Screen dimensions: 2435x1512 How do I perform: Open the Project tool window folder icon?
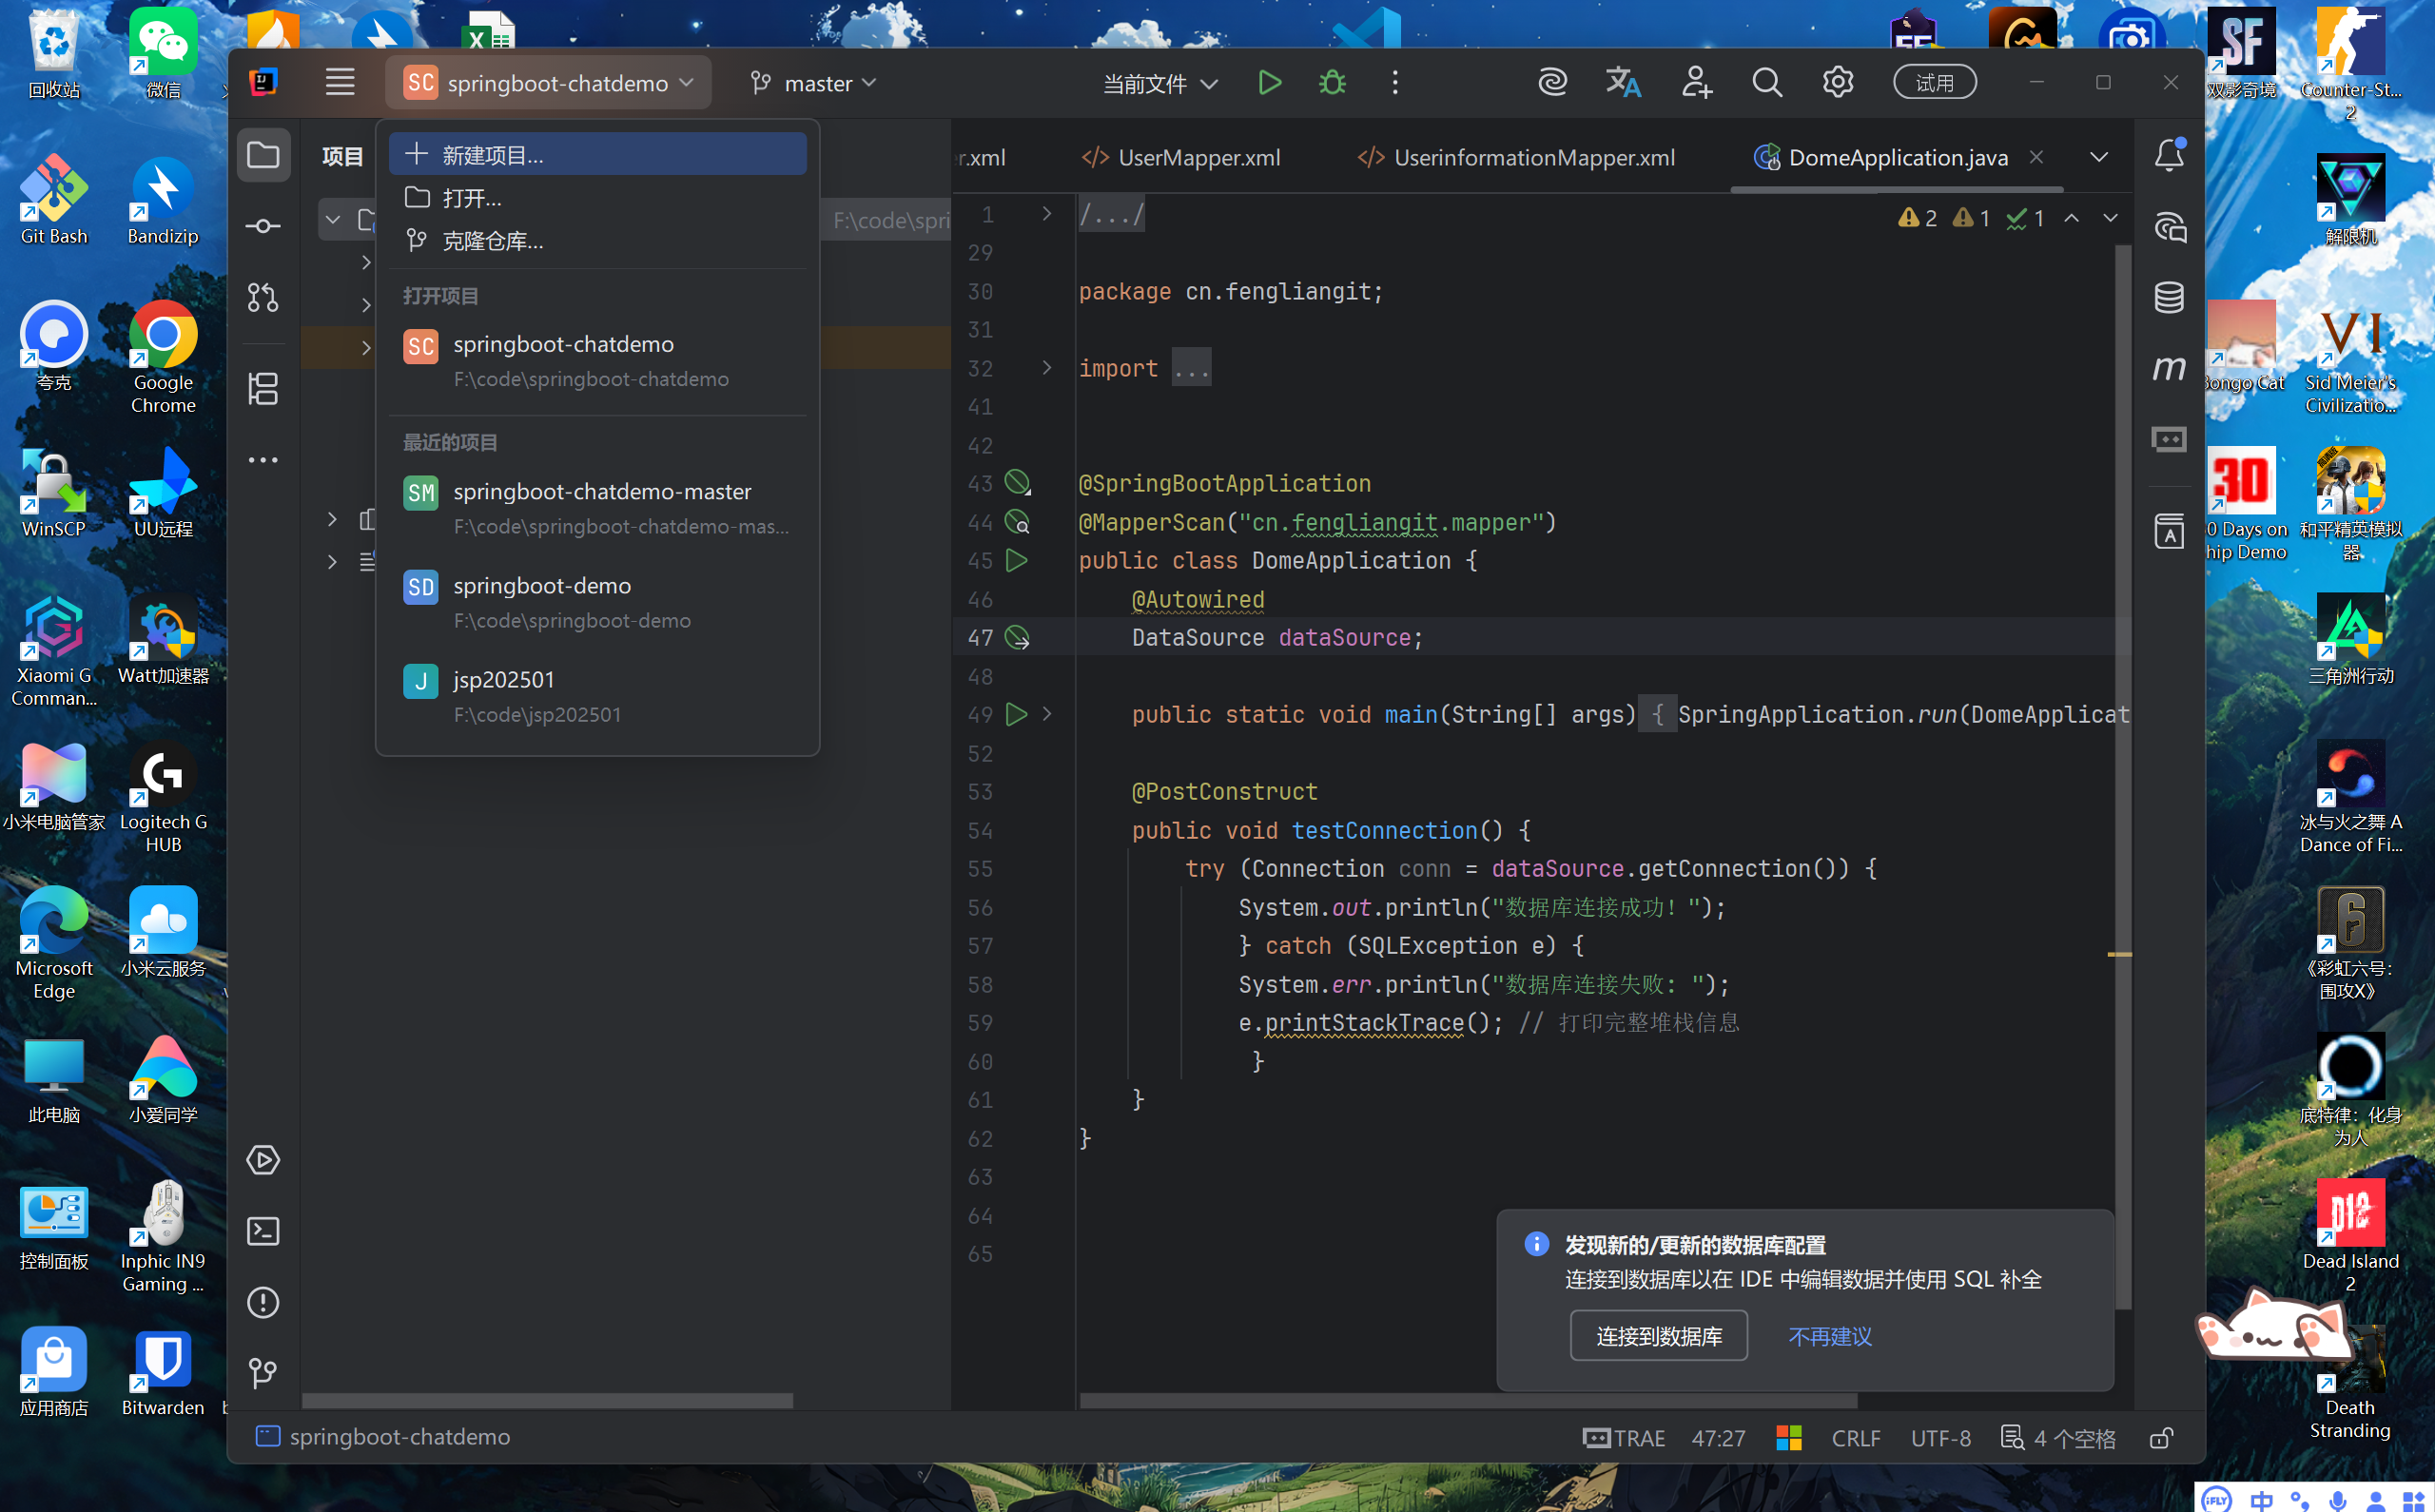[263, 155]
